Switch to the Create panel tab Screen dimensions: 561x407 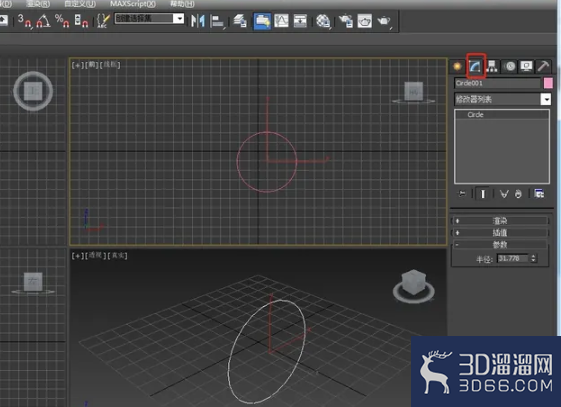[457, 66]
